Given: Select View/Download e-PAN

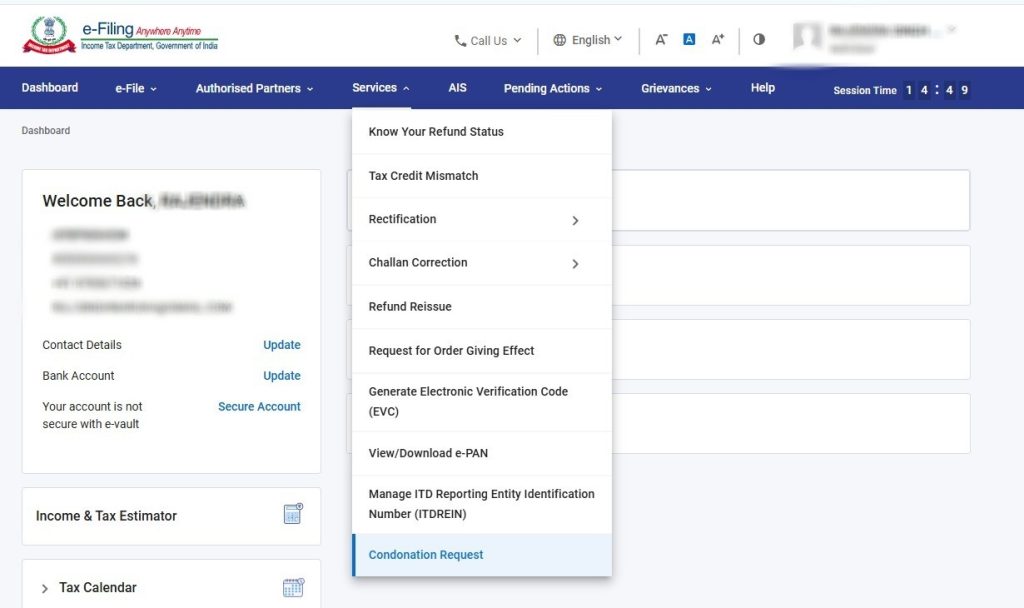Looking at the screenshot, I should click(482, 453).
